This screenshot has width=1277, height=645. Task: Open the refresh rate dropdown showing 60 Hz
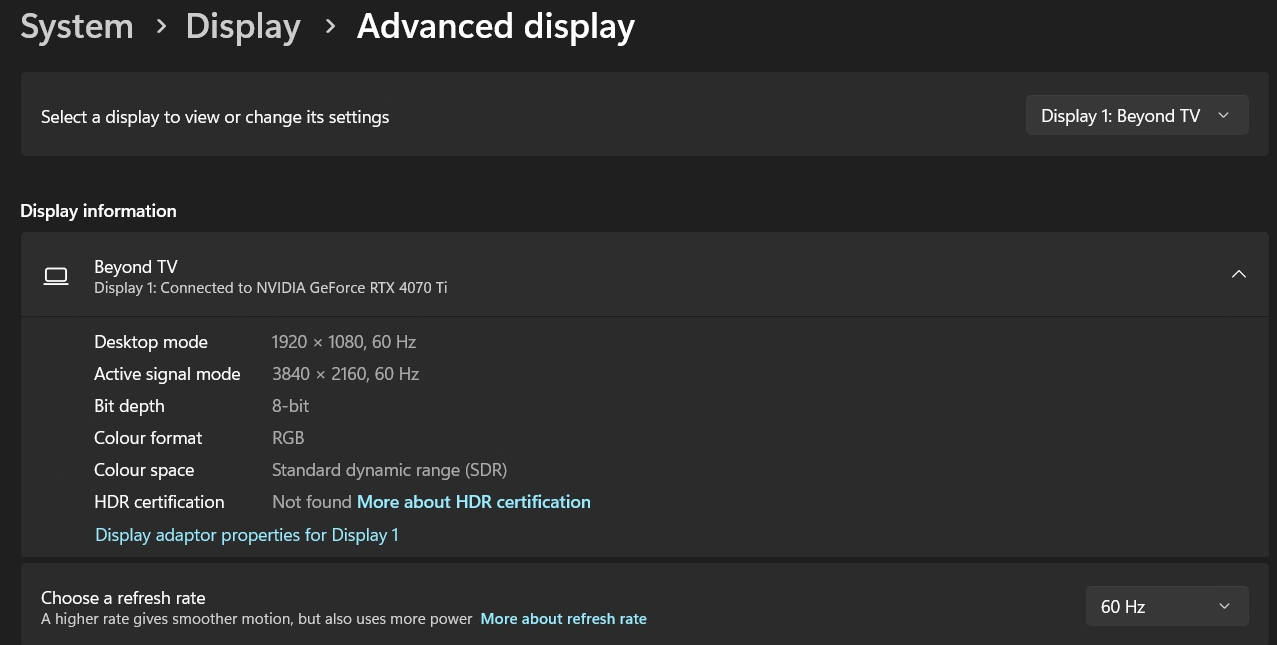point(1166,605)
